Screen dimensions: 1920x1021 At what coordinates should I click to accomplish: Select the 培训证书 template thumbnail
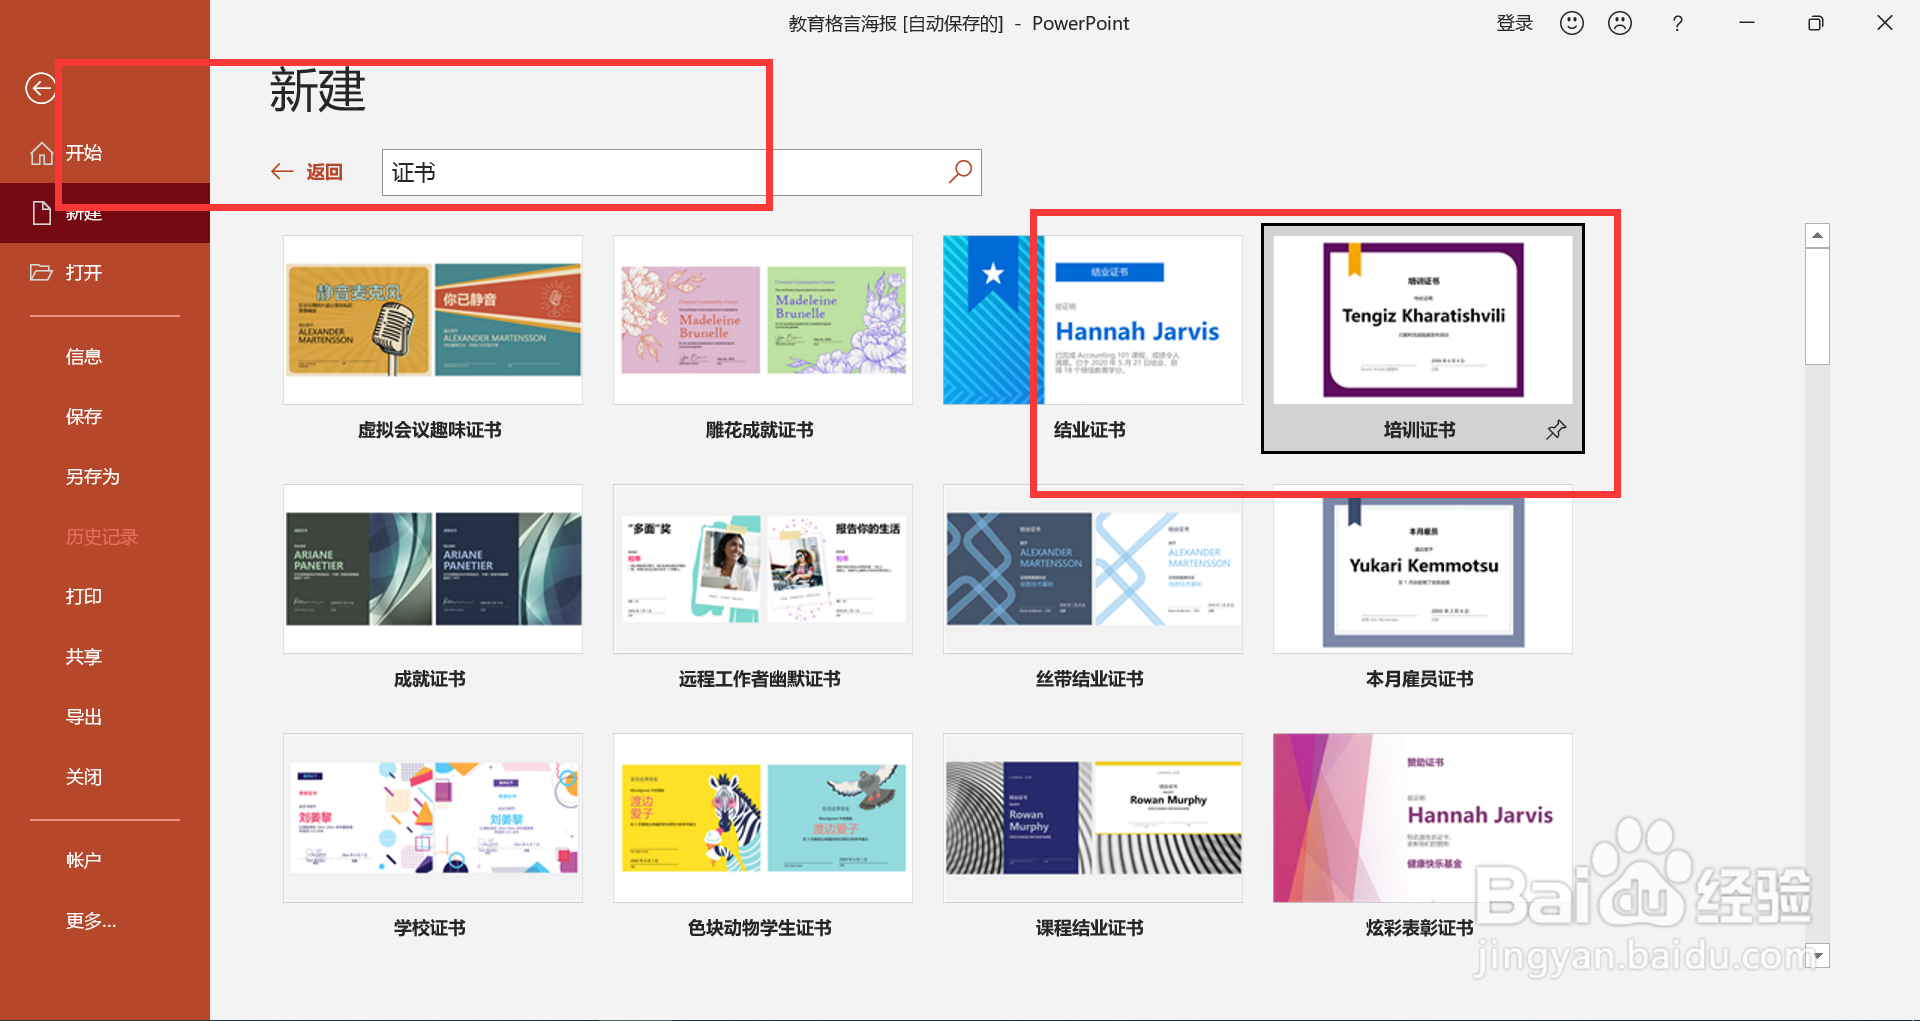(x=1423, y=320)
